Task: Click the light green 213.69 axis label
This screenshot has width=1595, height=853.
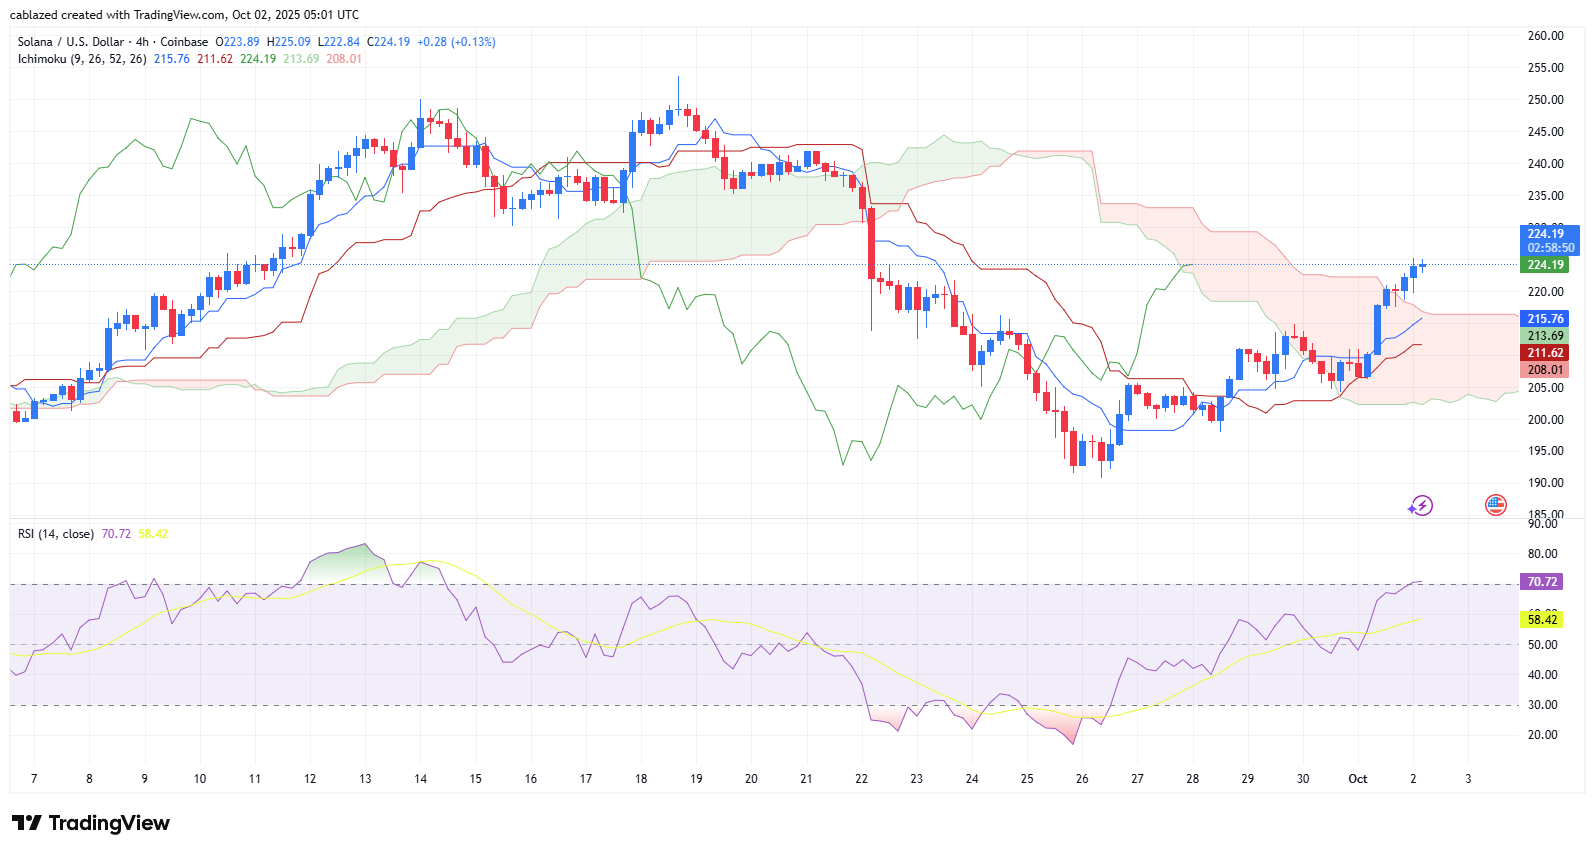Action: (x=1544, y=336)
